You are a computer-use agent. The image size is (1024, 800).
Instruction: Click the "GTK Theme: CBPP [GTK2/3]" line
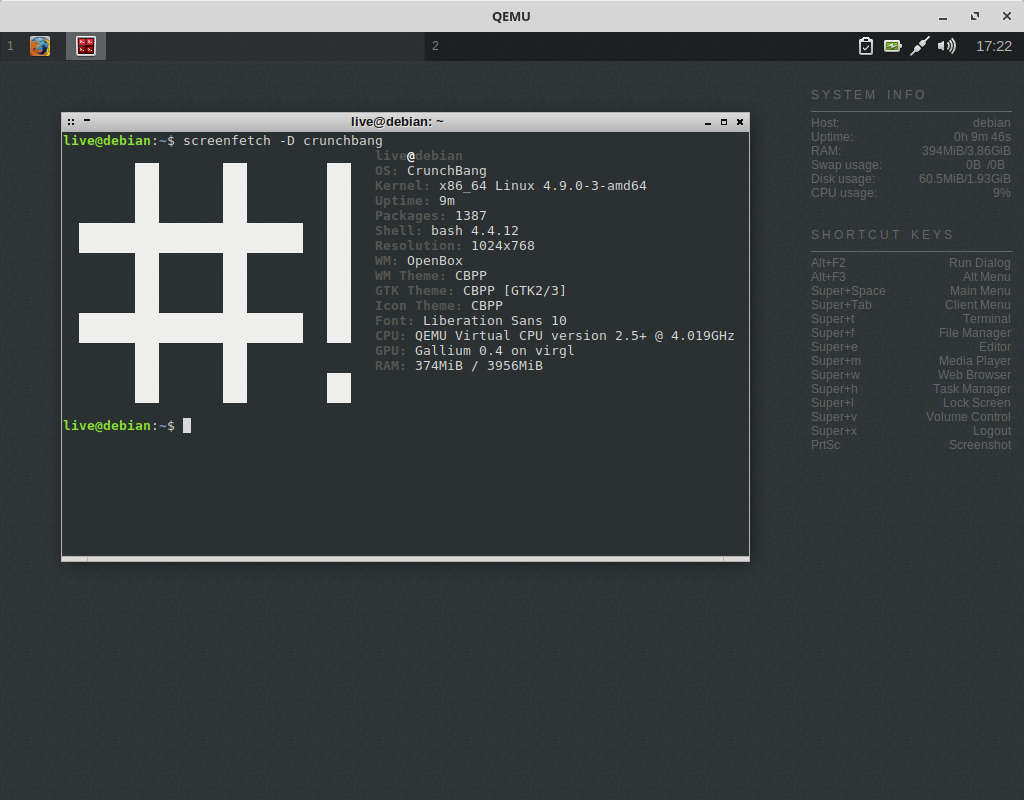tap(470, 291)
